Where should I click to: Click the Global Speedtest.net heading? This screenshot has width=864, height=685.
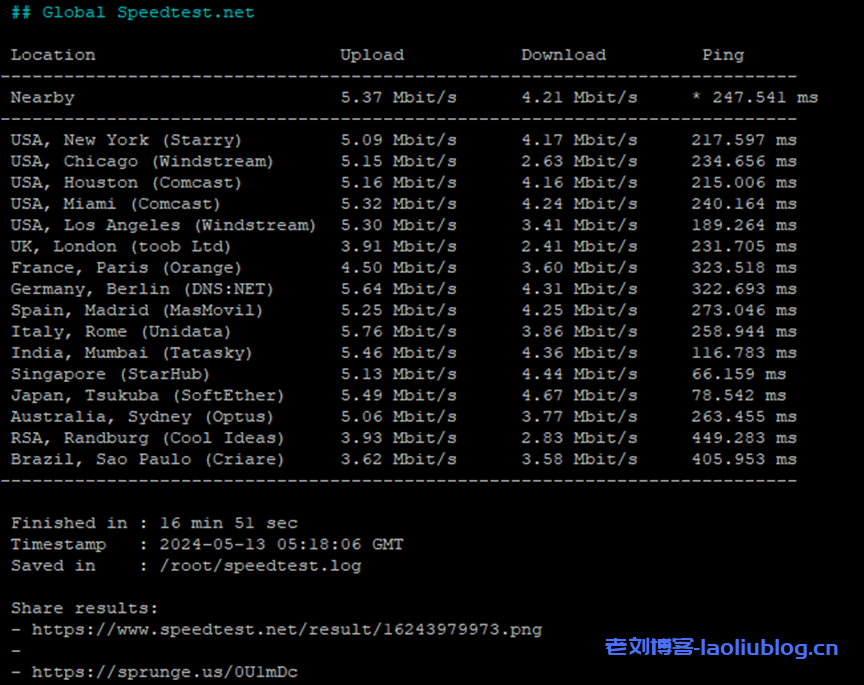coord(133,13)
